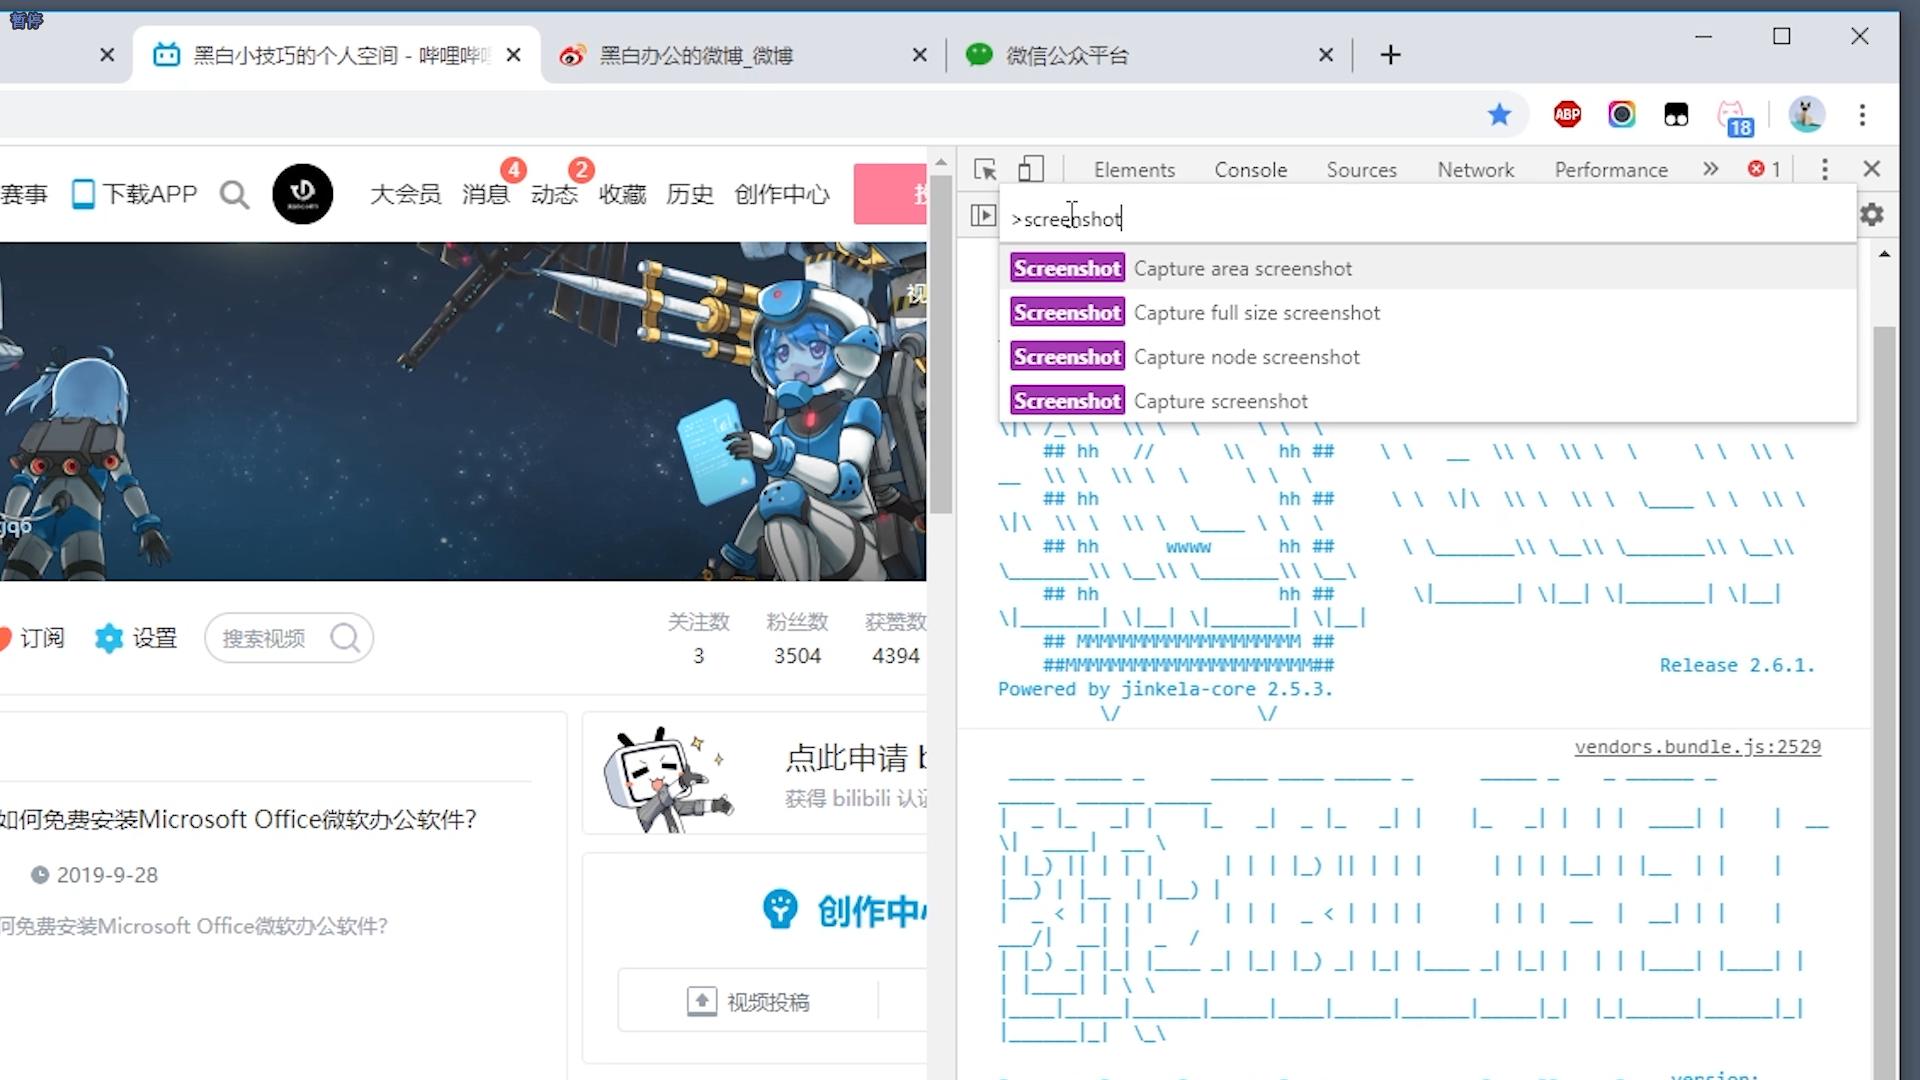Toggle the device emulation icon in DevTools
This screenshot has height=1080, width=1920.
tap(1031, 169)
